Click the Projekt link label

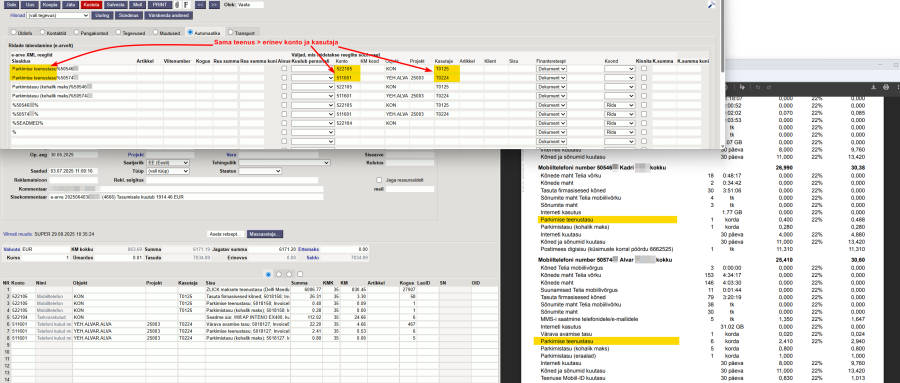pyautogui.click(x=135, y=154)
